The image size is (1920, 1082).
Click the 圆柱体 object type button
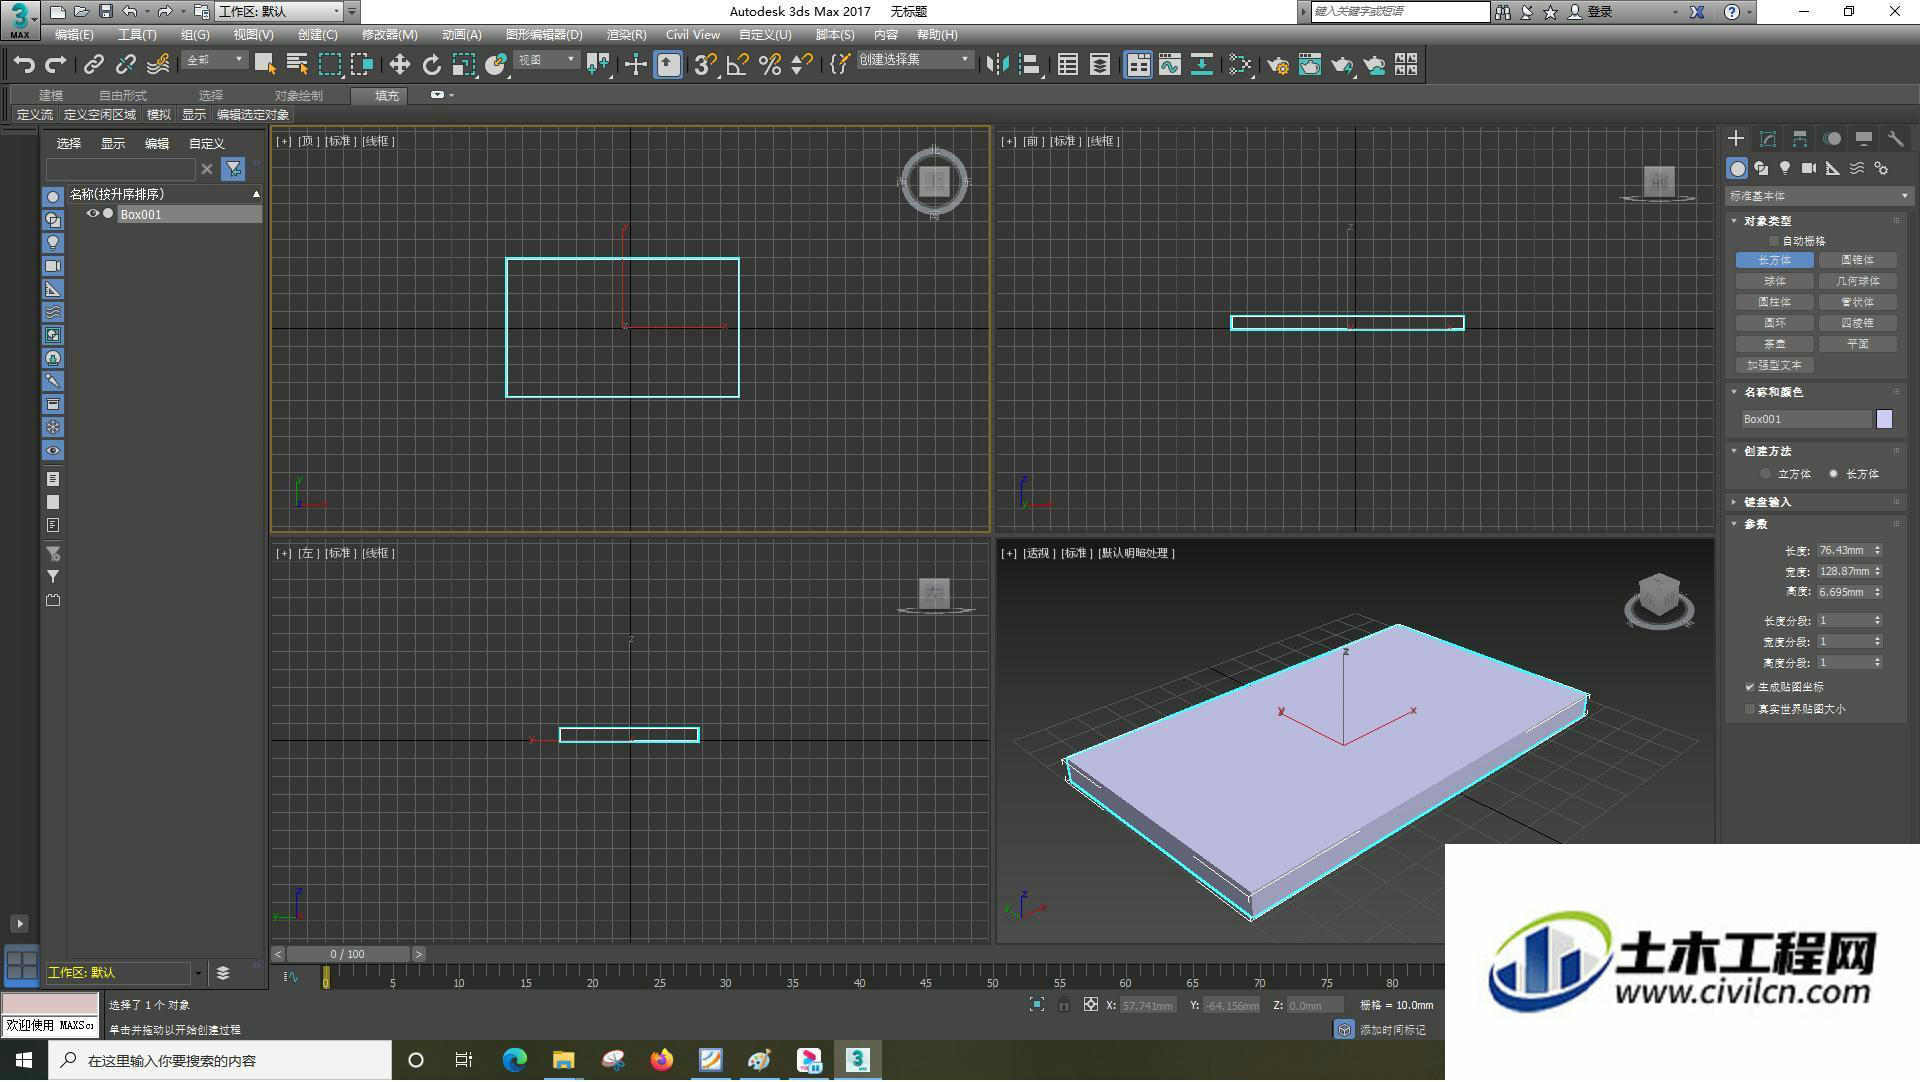tap(1774, 303)
